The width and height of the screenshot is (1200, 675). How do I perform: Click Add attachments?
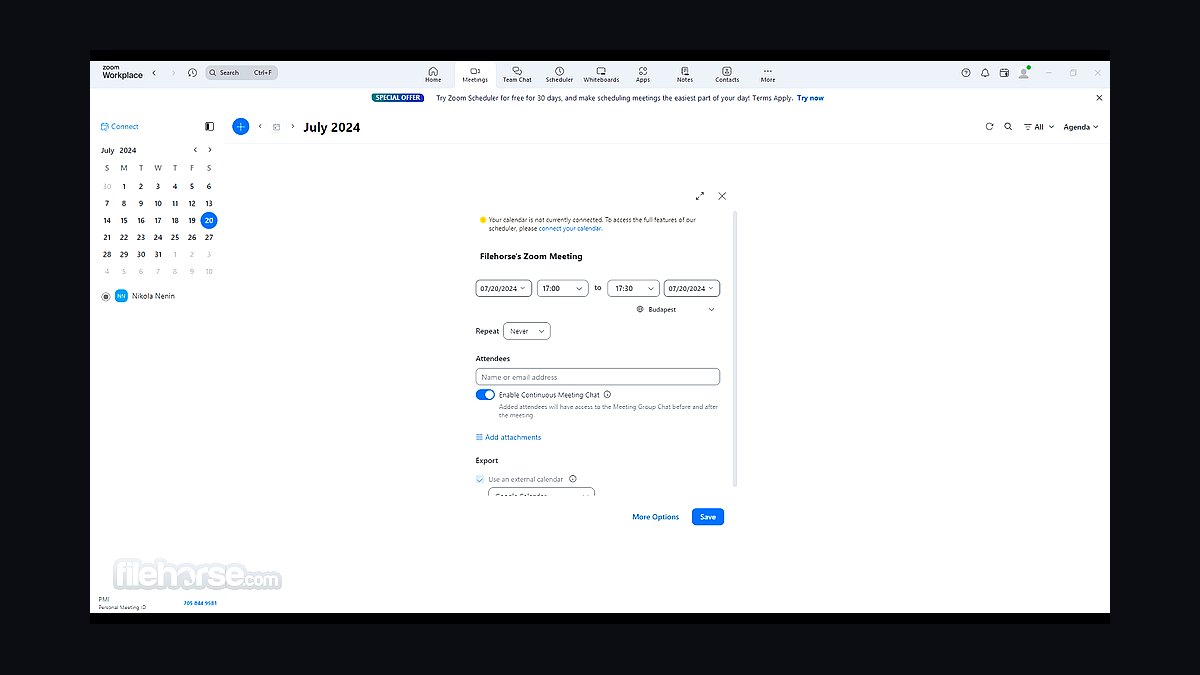coord(509,437)
